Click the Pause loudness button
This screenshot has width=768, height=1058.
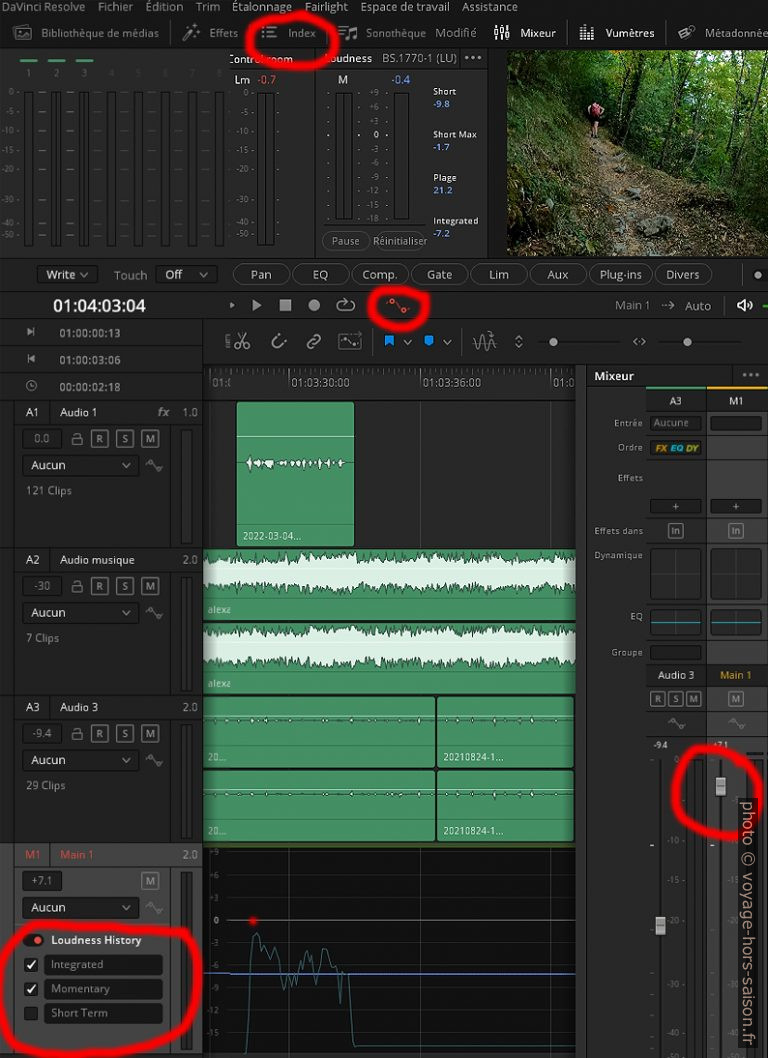click(x=346, y=241)
